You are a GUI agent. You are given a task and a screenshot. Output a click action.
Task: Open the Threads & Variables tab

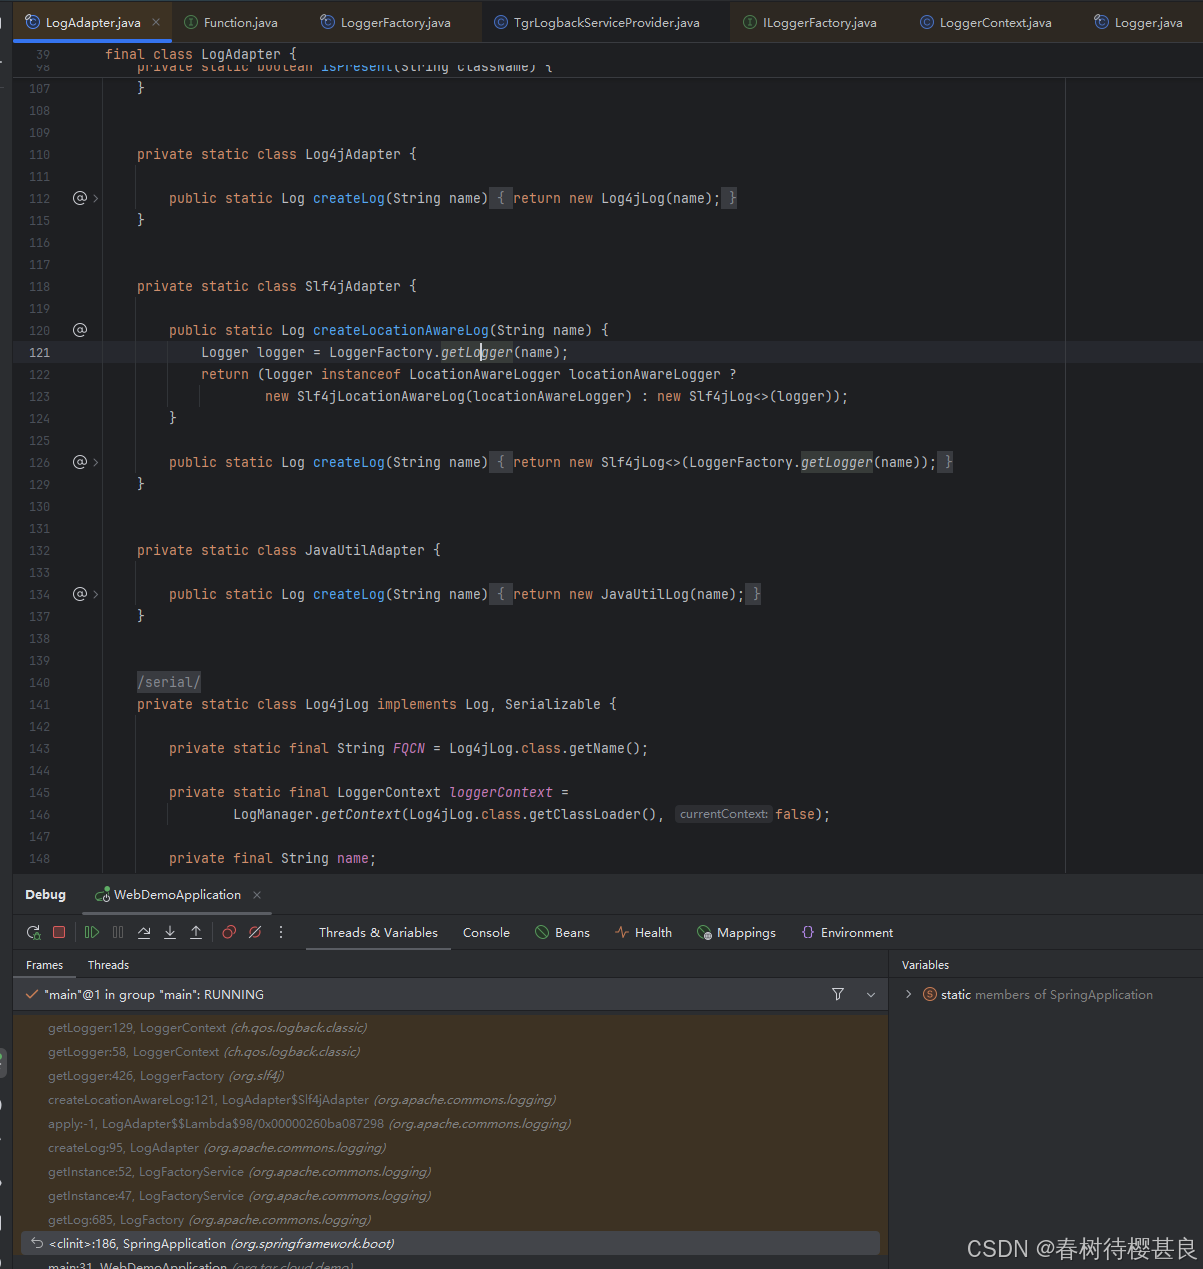tap(378, 932)
